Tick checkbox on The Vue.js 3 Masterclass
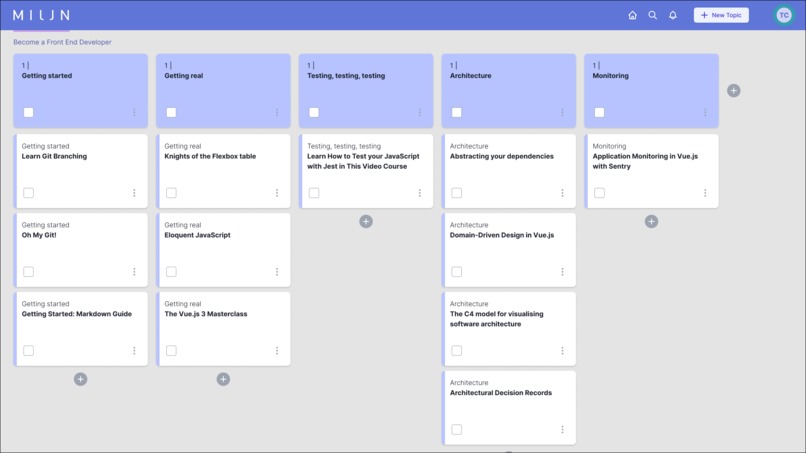 (171, 351)
